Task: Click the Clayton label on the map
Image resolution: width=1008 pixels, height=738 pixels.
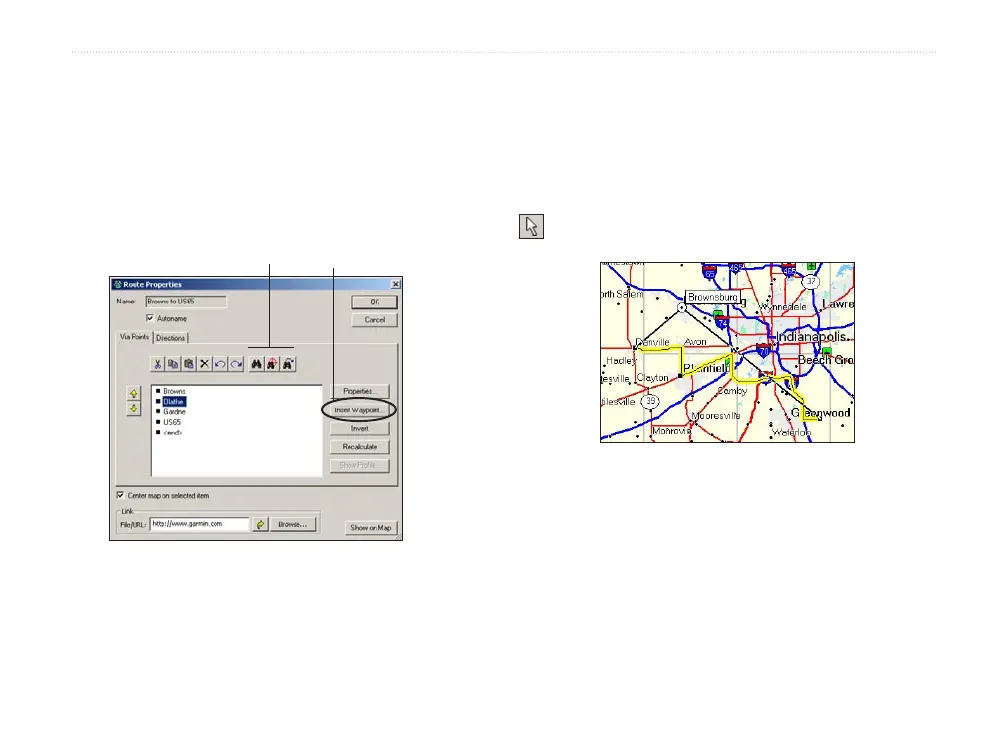Action: 652,378
